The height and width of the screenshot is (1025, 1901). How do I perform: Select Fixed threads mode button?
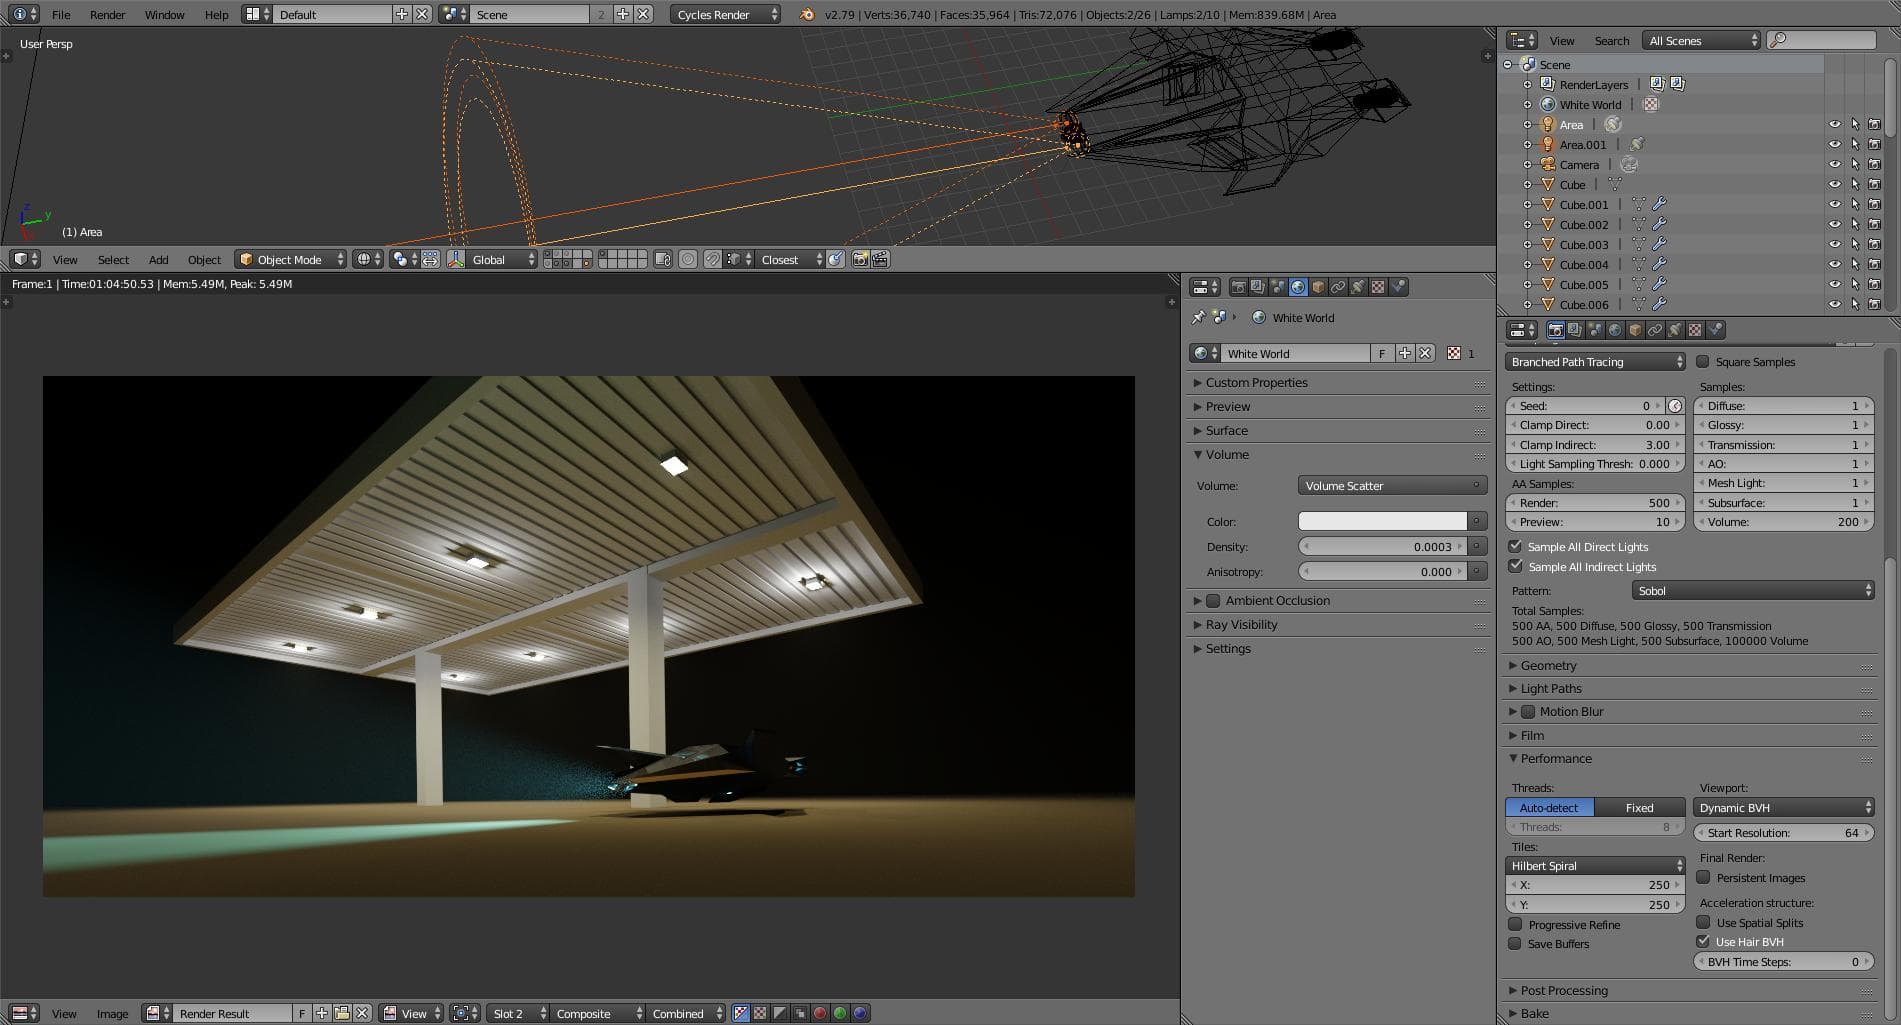1639,808
